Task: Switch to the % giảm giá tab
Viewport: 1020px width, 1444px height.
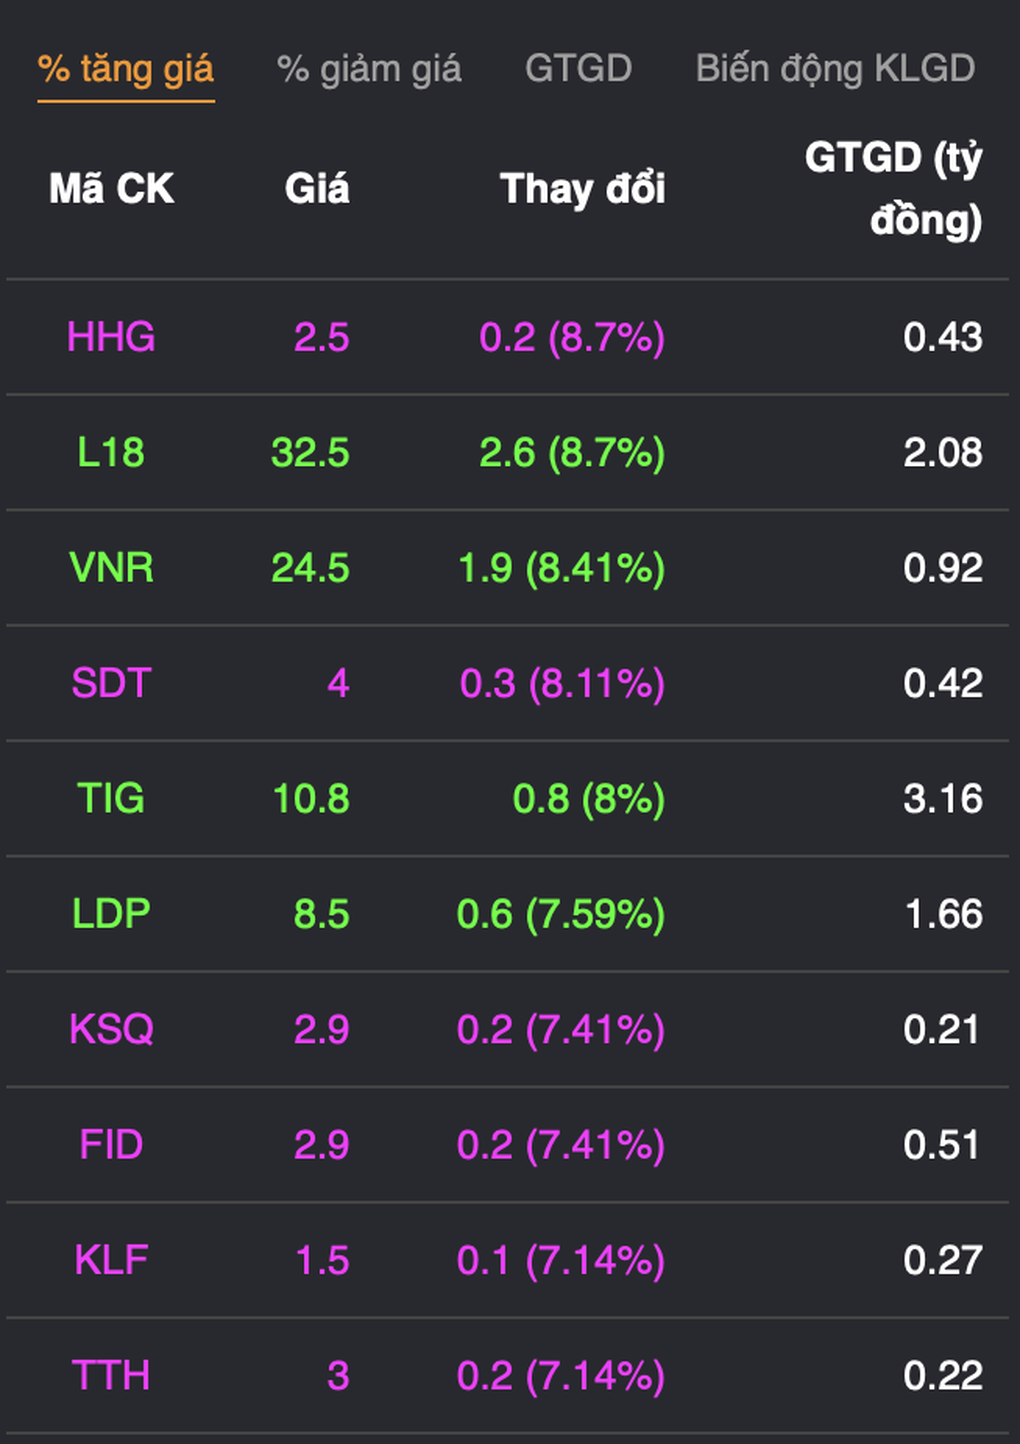Action: tap(368, 69)
